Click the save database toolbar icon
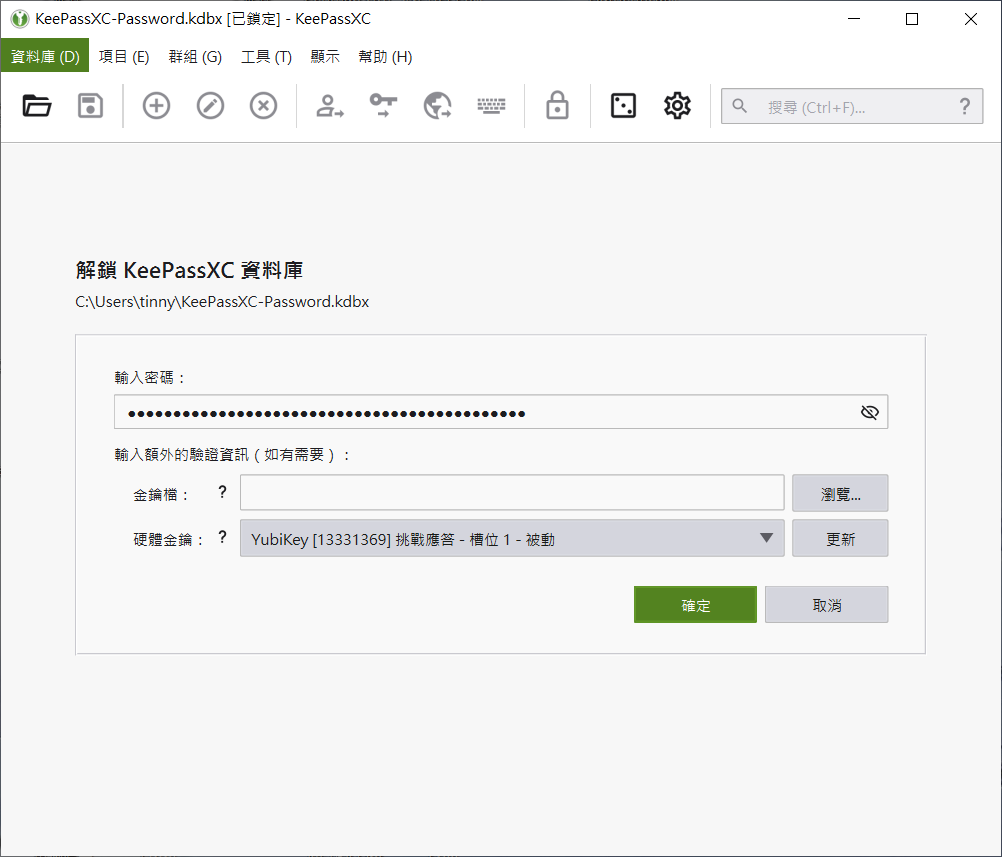Screen dimensions: 1002x857 pyautogui.click(x=90, y=105)
